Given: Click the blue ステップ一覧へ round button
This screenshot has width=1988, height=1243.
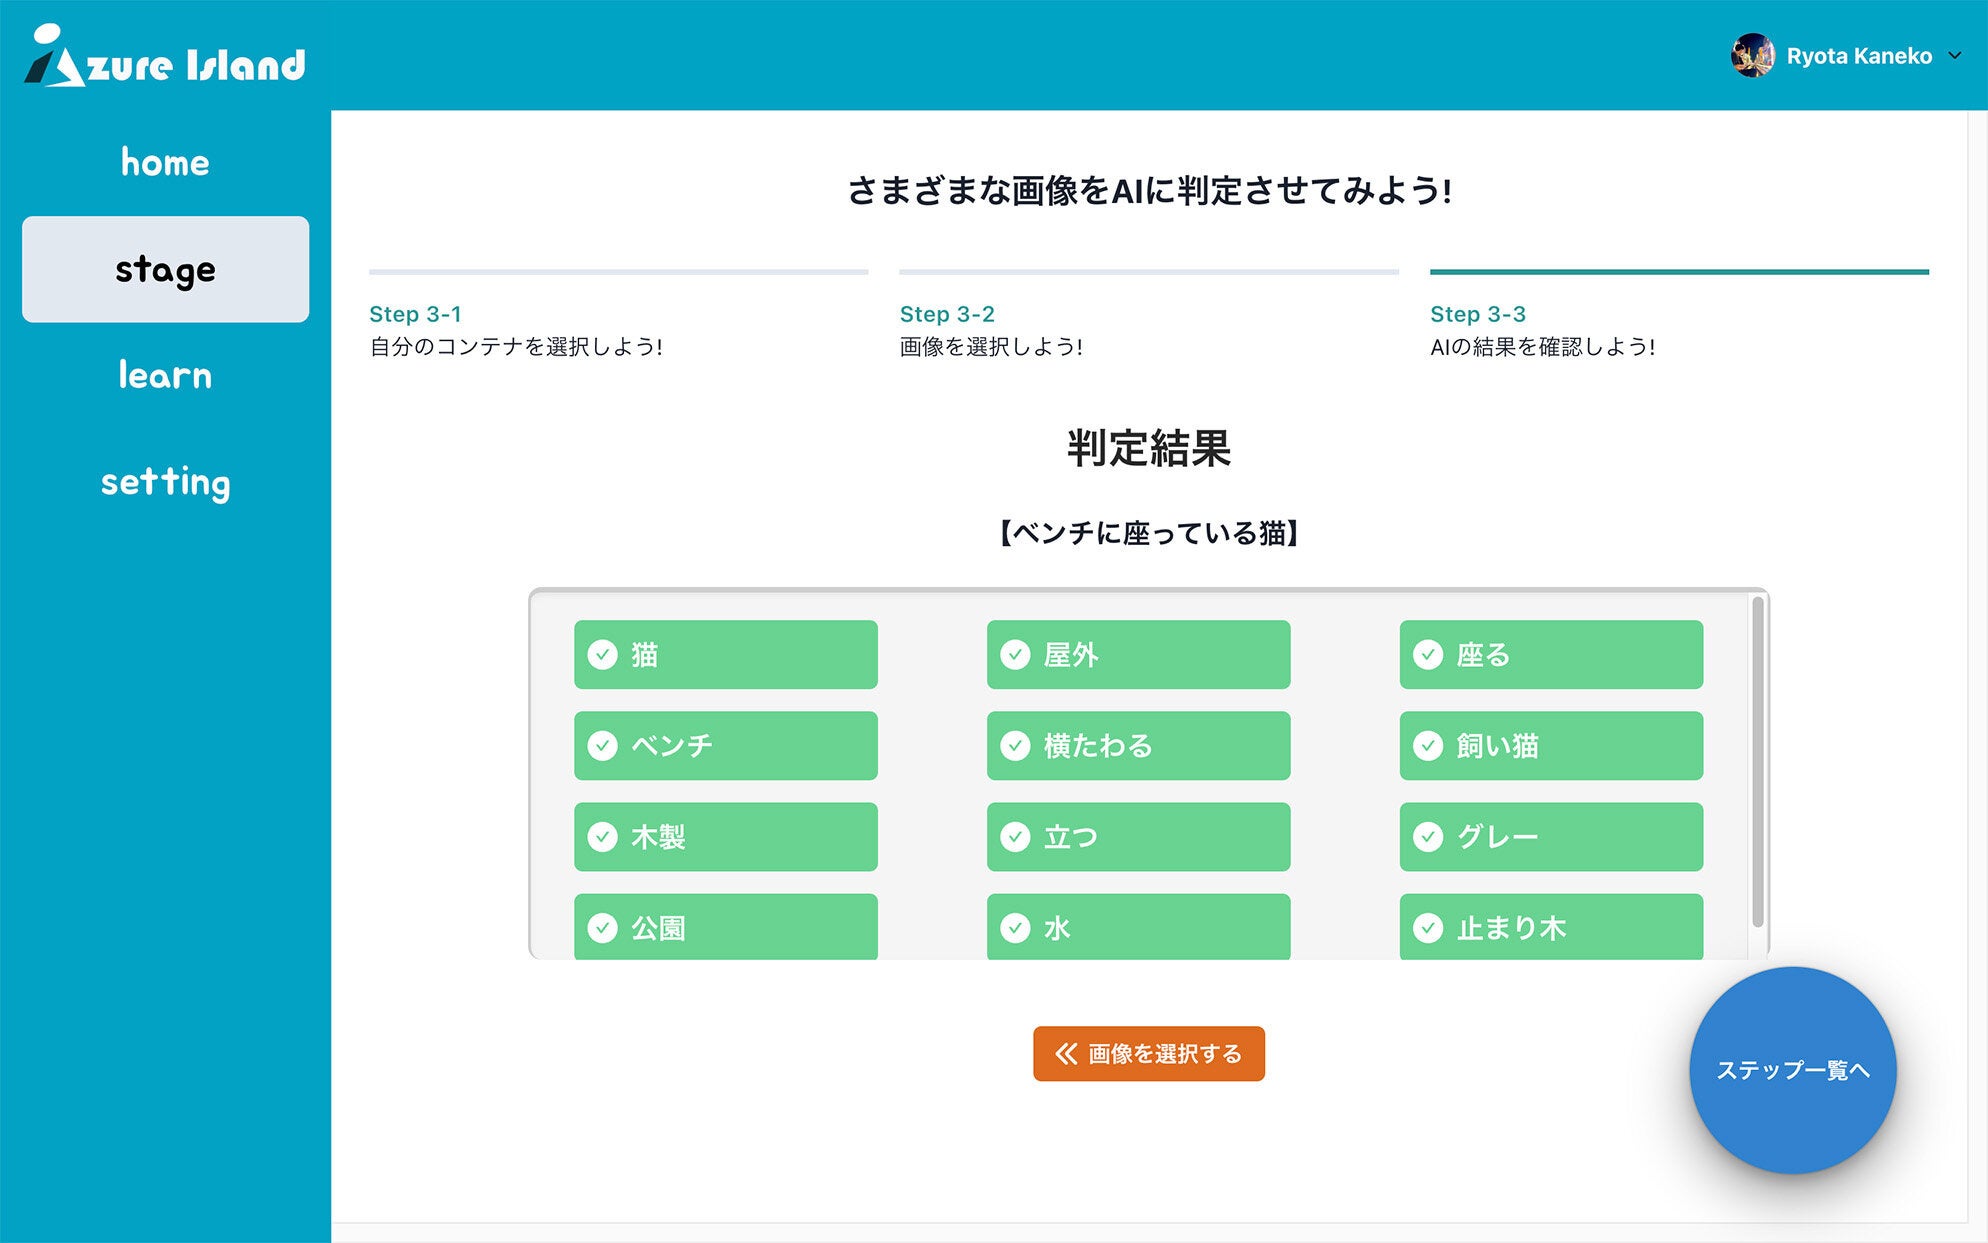Looking at the screenshot, I should click(x=1792, y=1070).
